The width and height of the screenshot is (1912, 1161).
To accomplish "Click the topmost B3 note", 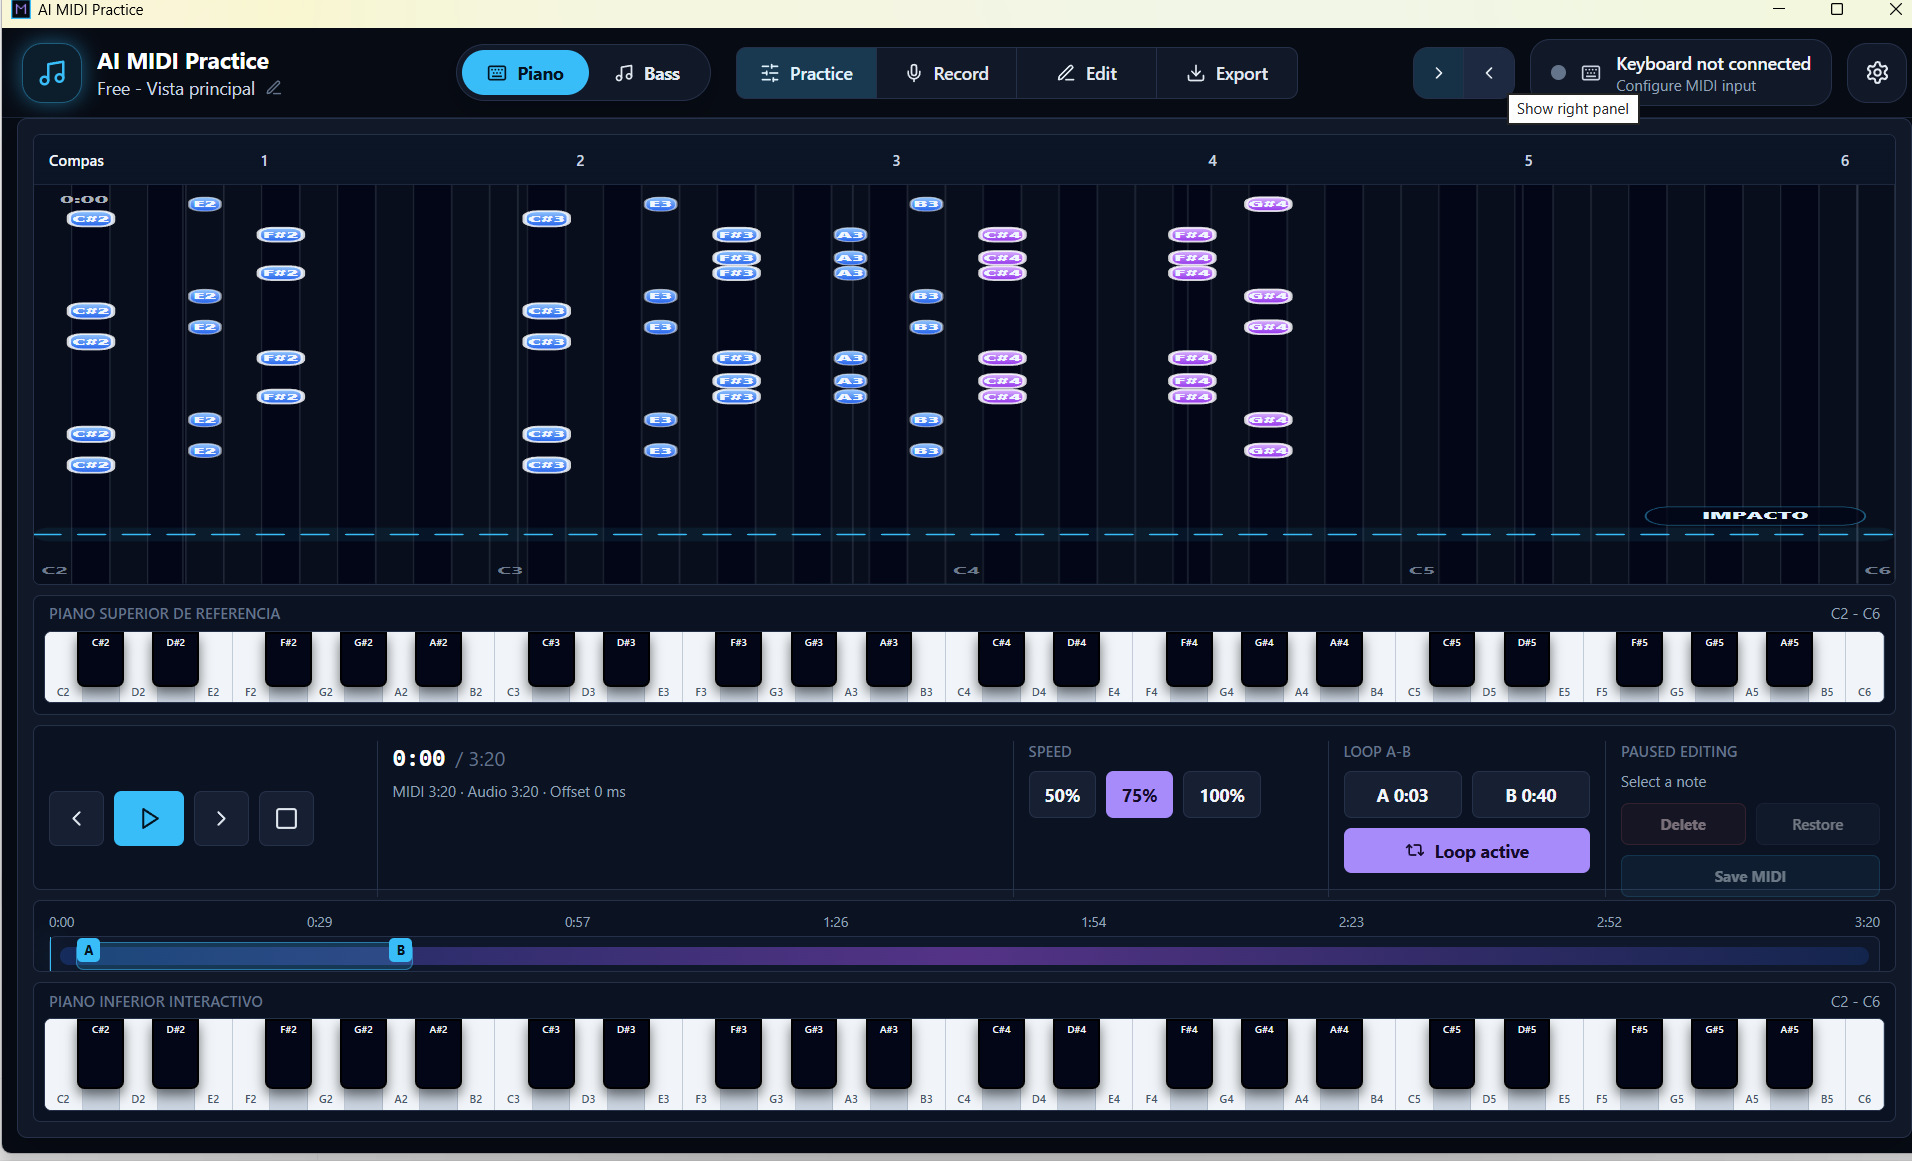I will [926, 204].
